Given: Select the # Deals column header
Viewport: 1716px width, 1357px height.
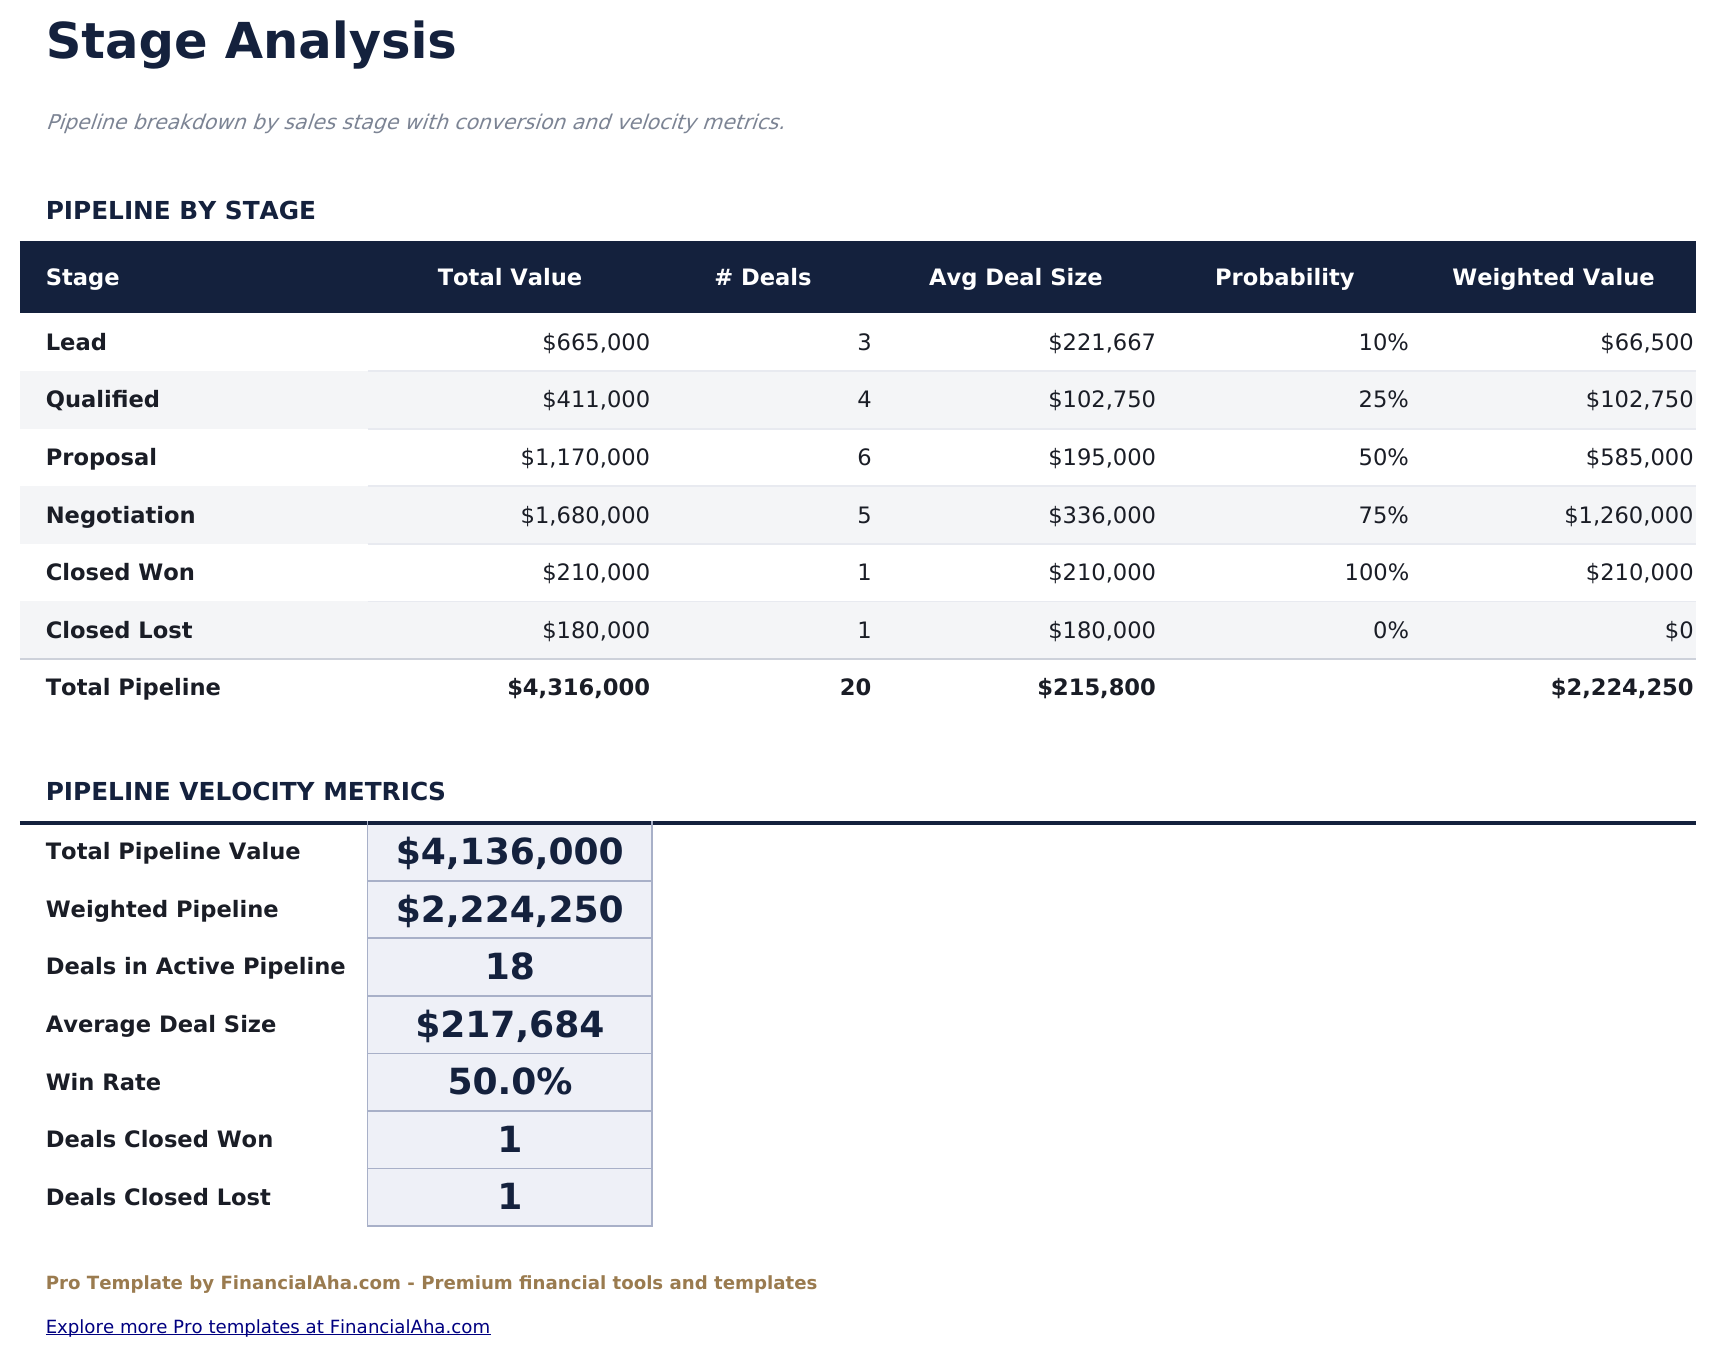Looking at the screenshot, I should click(x=762, y=277).
